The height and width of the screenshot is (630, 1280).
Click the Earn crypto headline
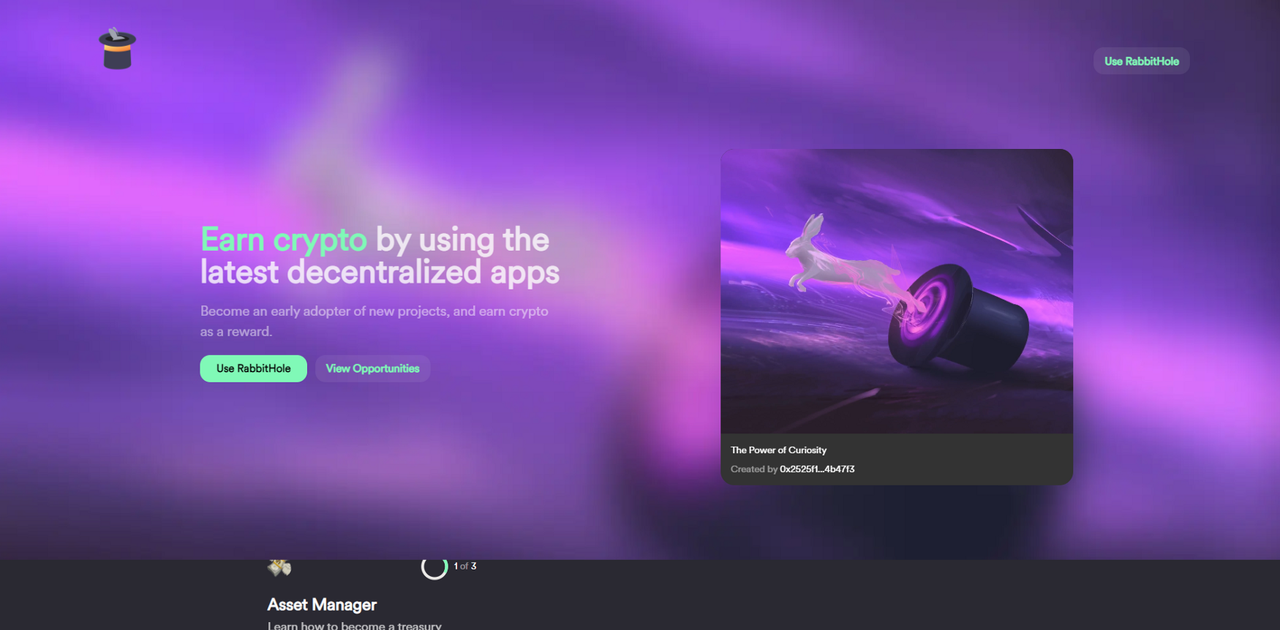380,256
